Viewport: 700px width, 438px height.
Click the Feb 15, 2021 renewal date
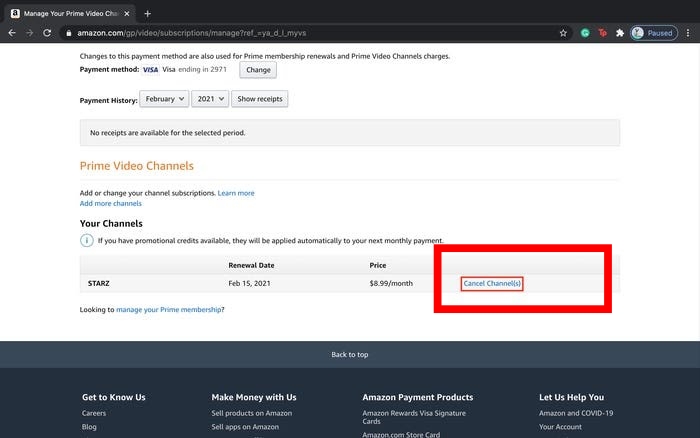249,284
